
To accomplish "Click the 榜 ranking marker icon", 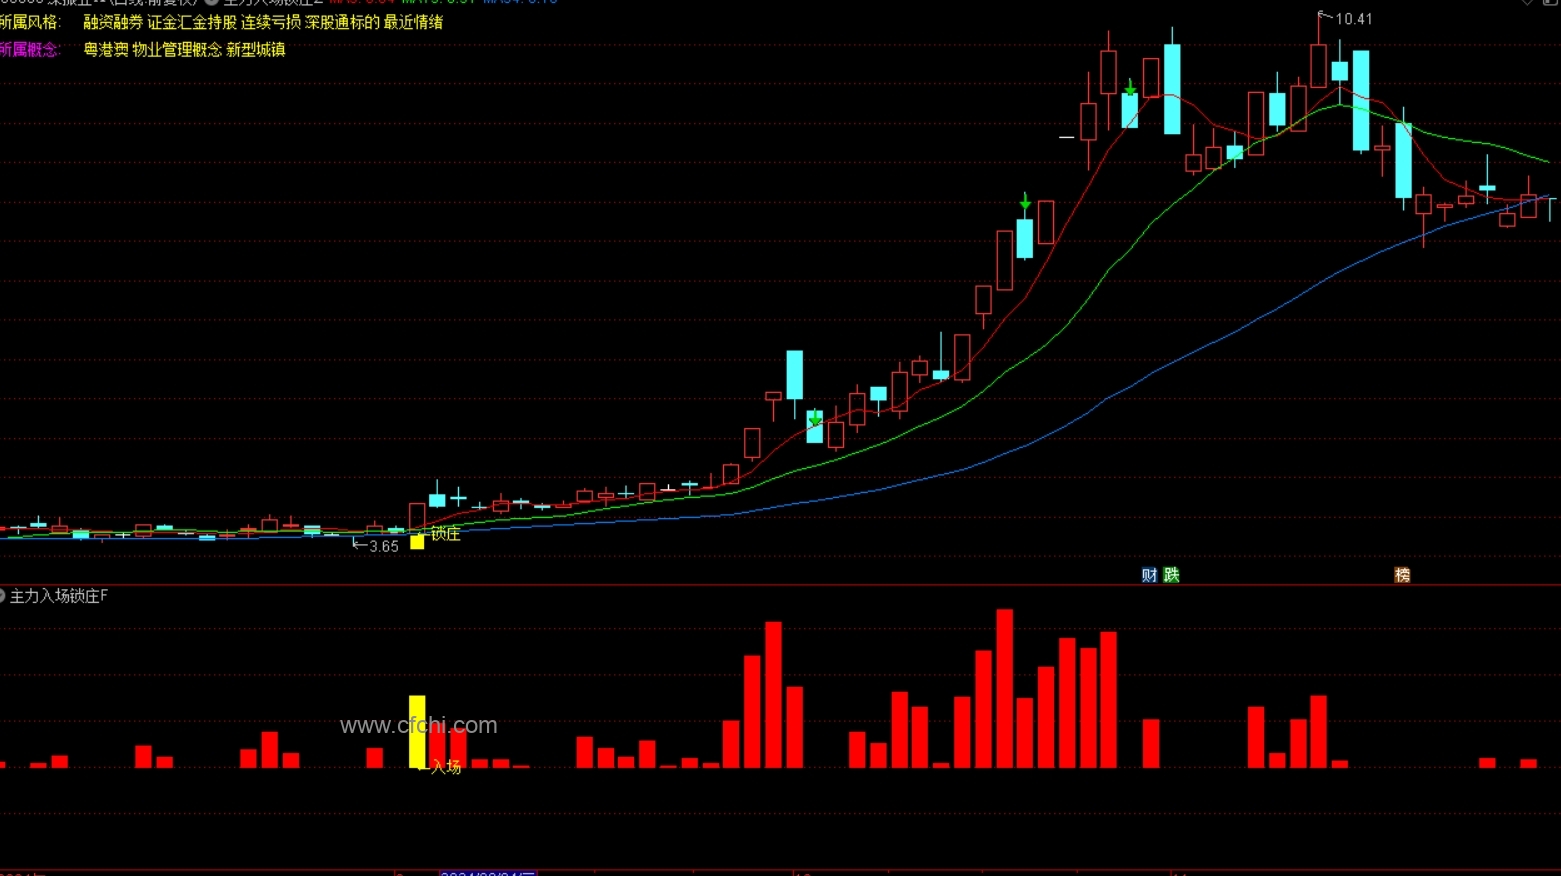I will (x=1402, y=575).
